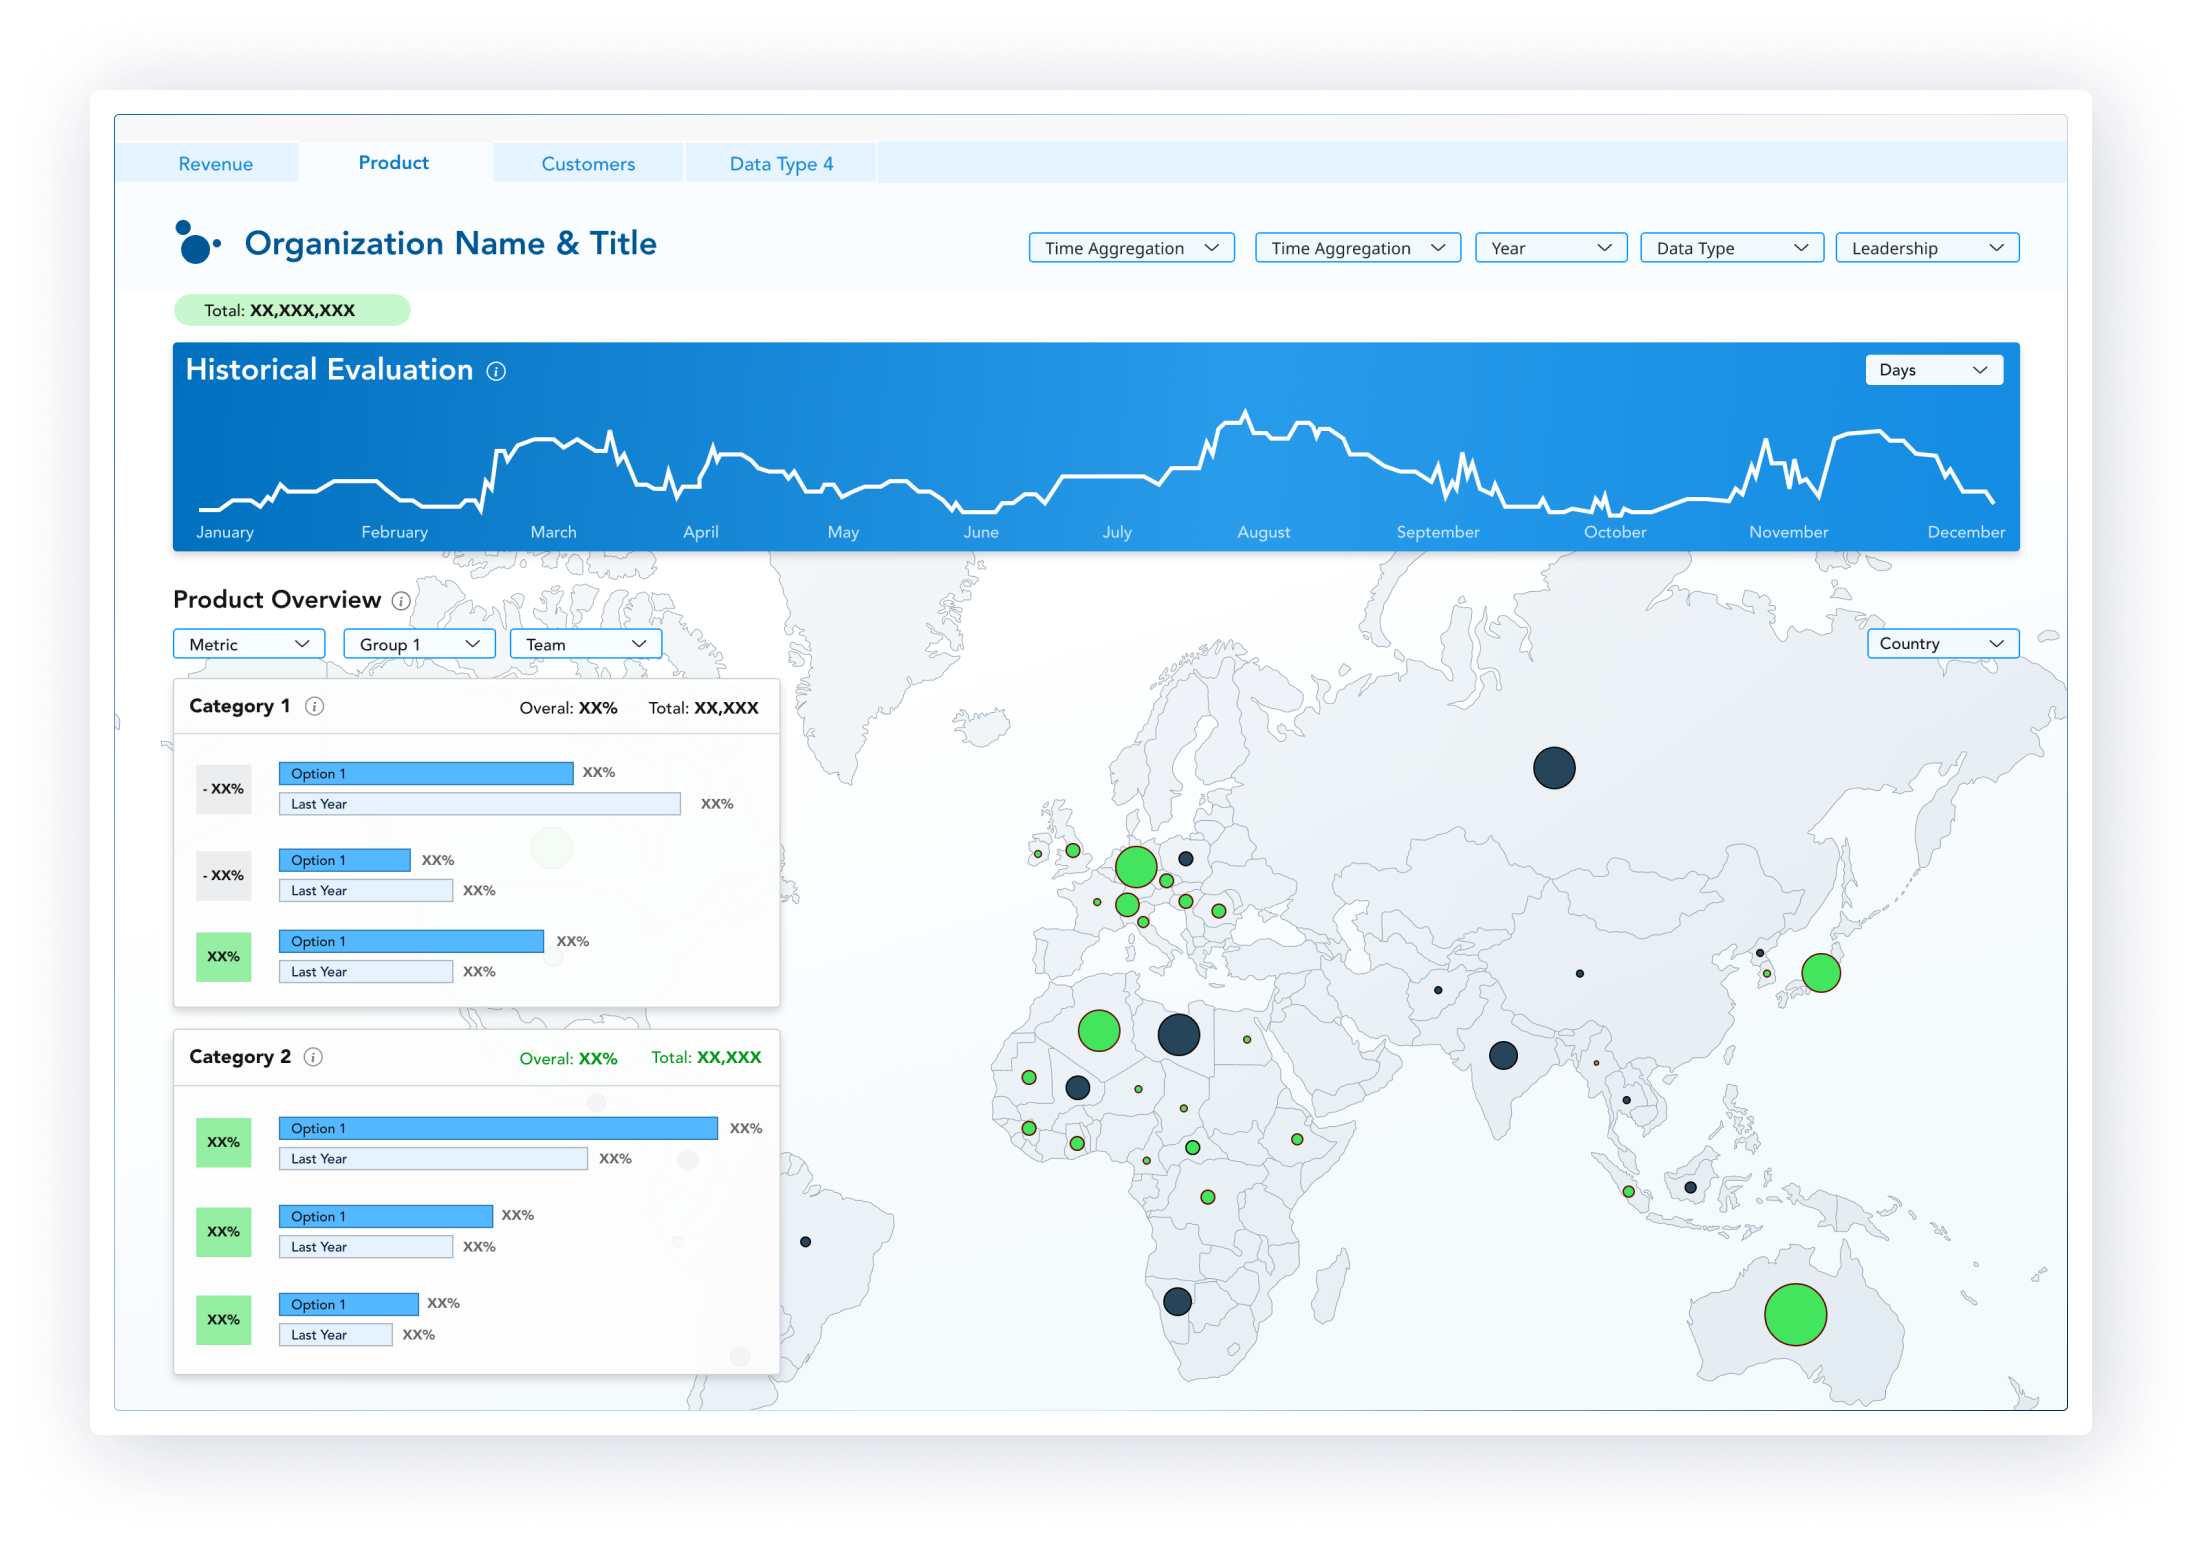Open Historical Evaluation info icon
Screen dimensions: 2202x1545
click(496, 372)
